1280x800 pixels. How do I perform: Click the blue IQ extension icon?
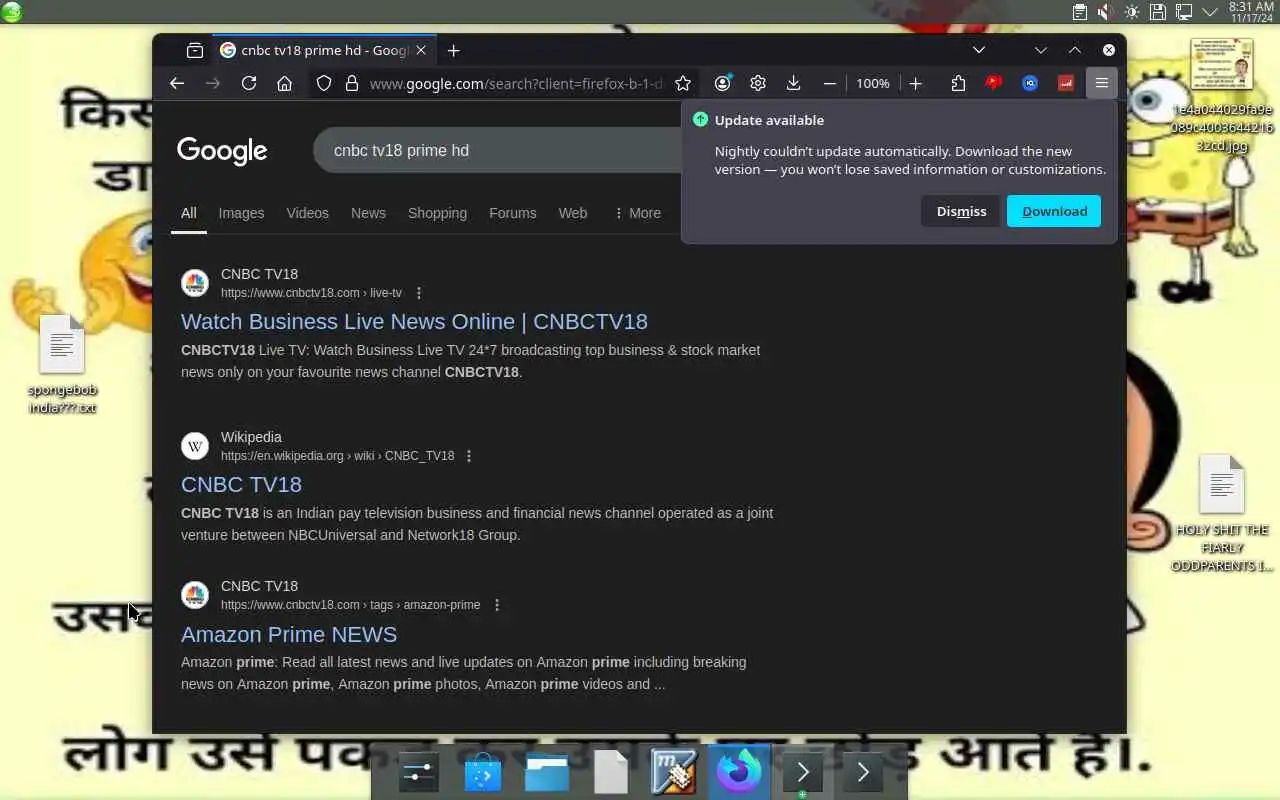click(1030, 84)
